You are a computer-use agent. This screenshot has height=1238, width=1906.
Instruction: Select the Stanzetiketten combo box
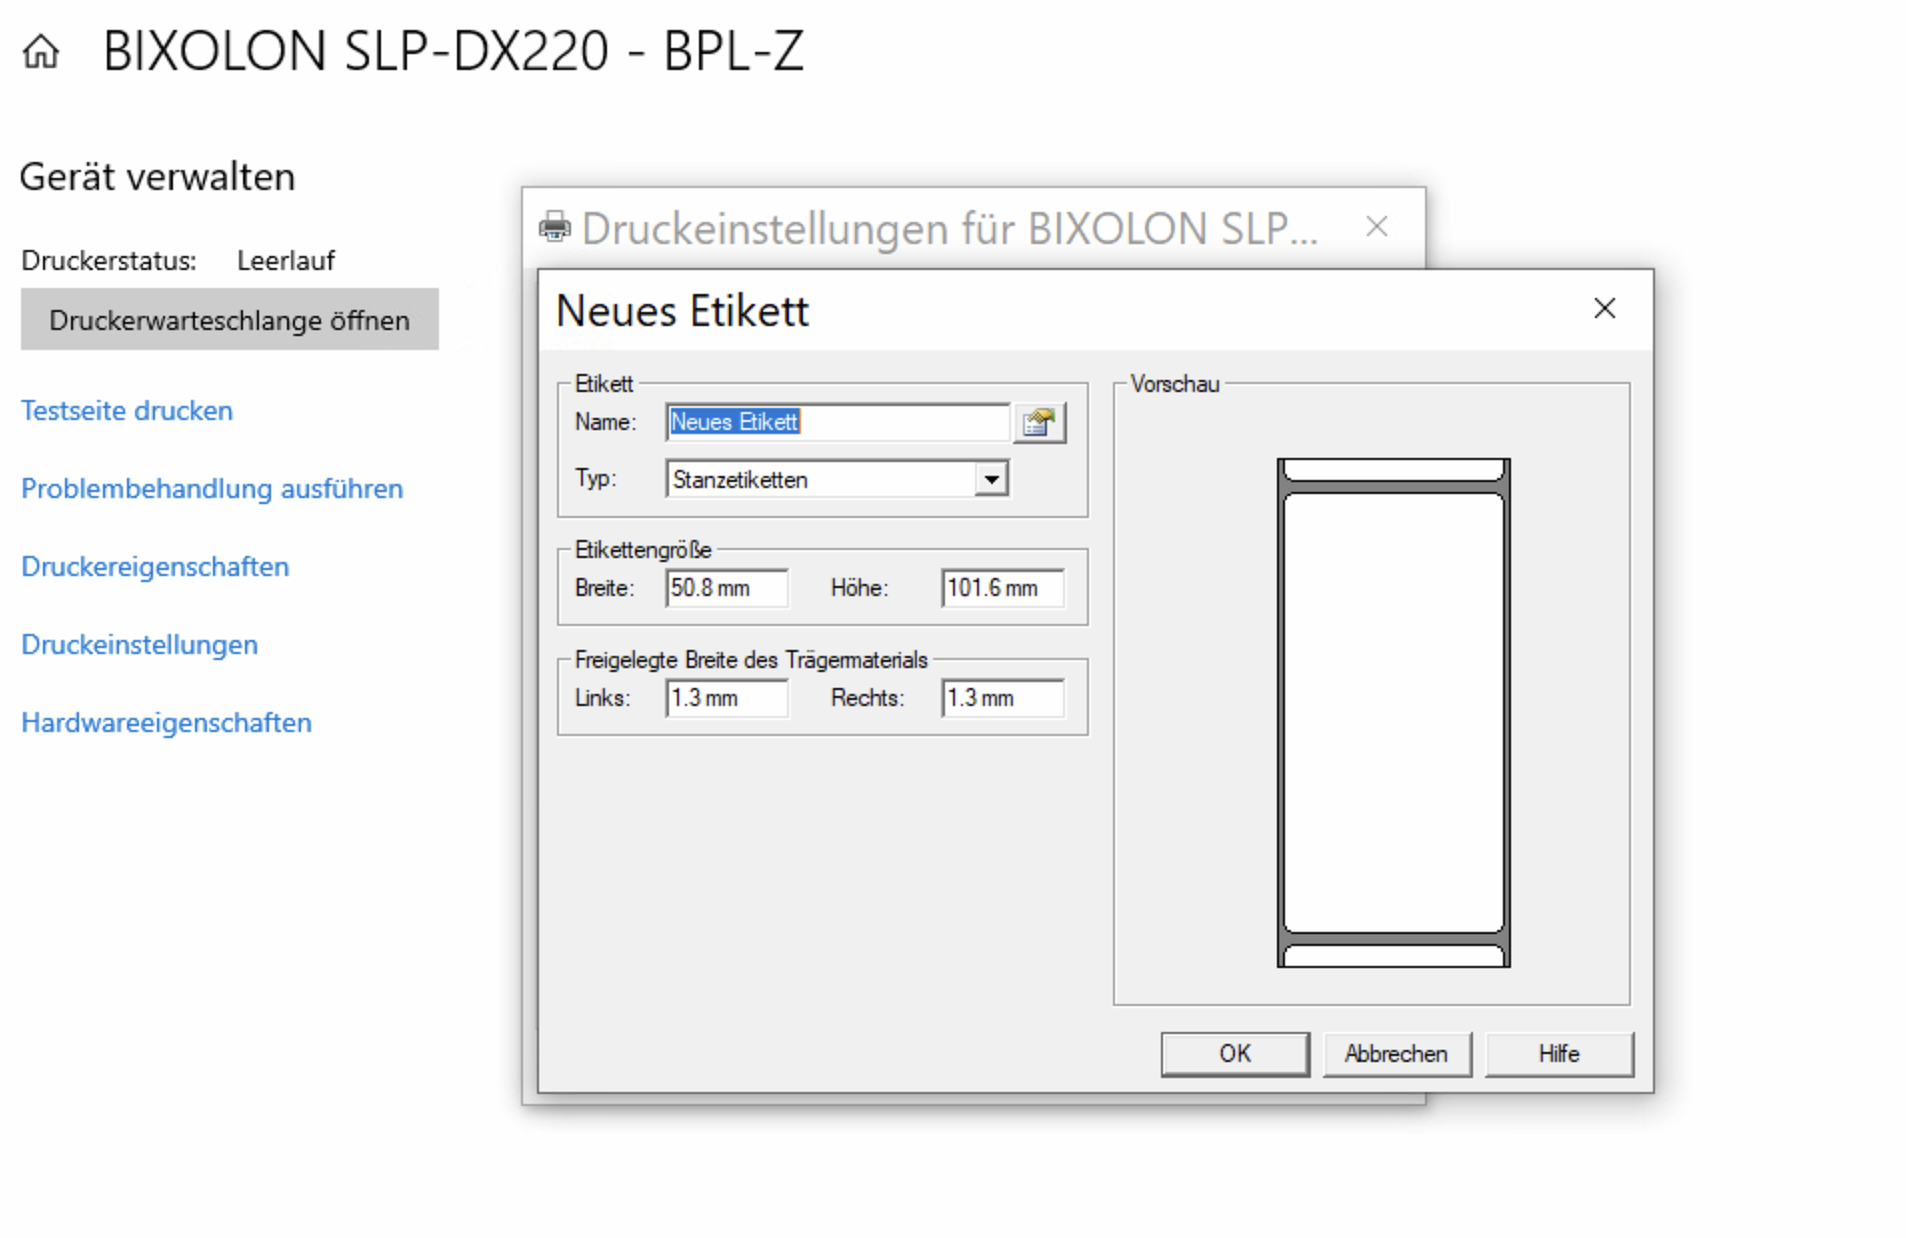tap(821, 479)
